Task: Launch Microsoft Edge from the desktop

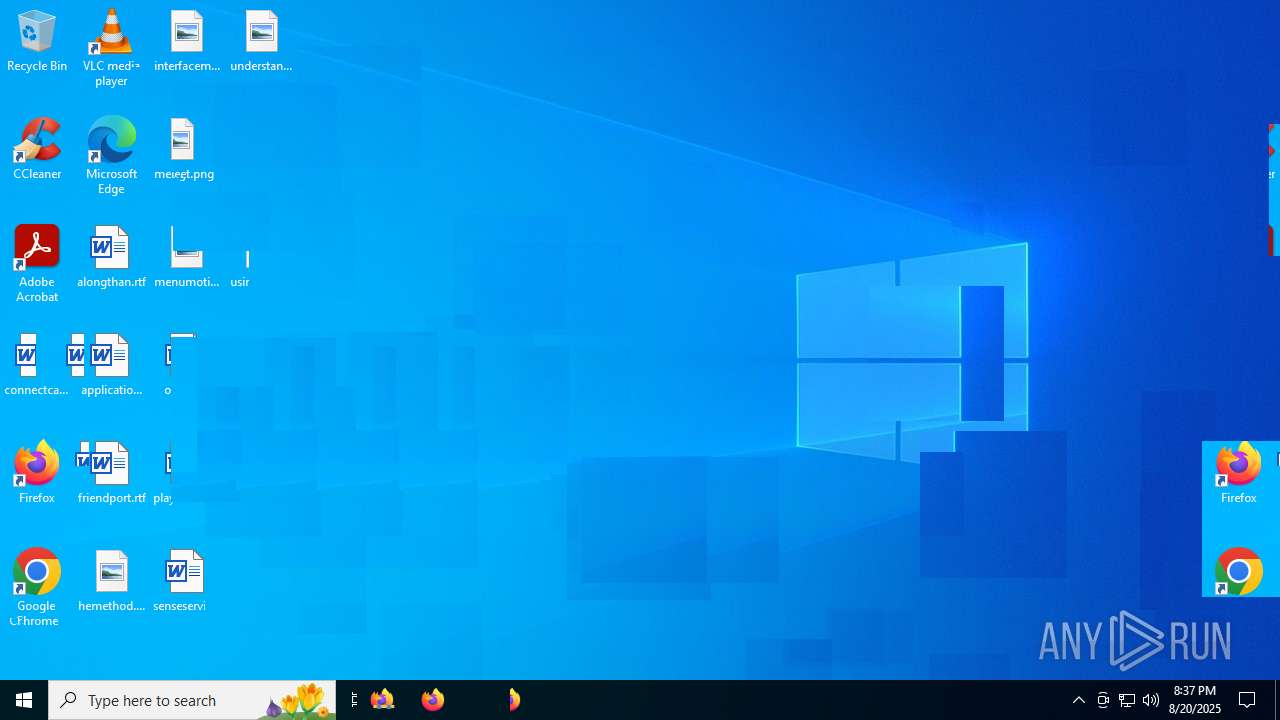Action: [x=111, y=156]
